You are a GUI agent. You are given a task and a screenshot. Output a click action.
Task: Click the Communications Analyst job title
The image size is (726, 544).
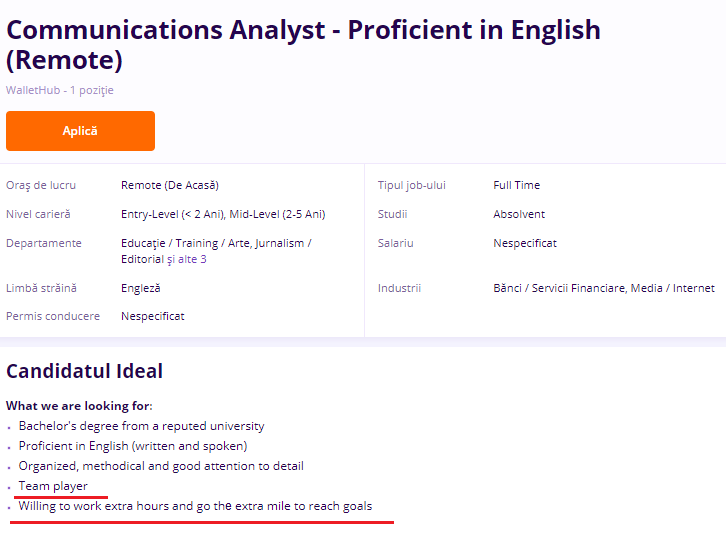303,44
